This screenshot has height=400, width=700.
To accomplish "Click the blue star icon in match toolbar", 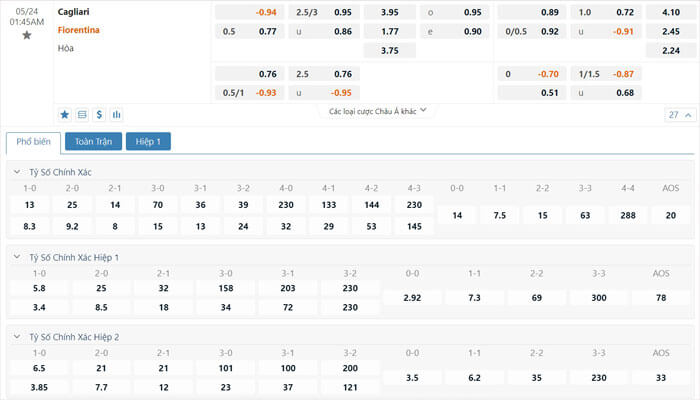I will click(x=65, y=115).
